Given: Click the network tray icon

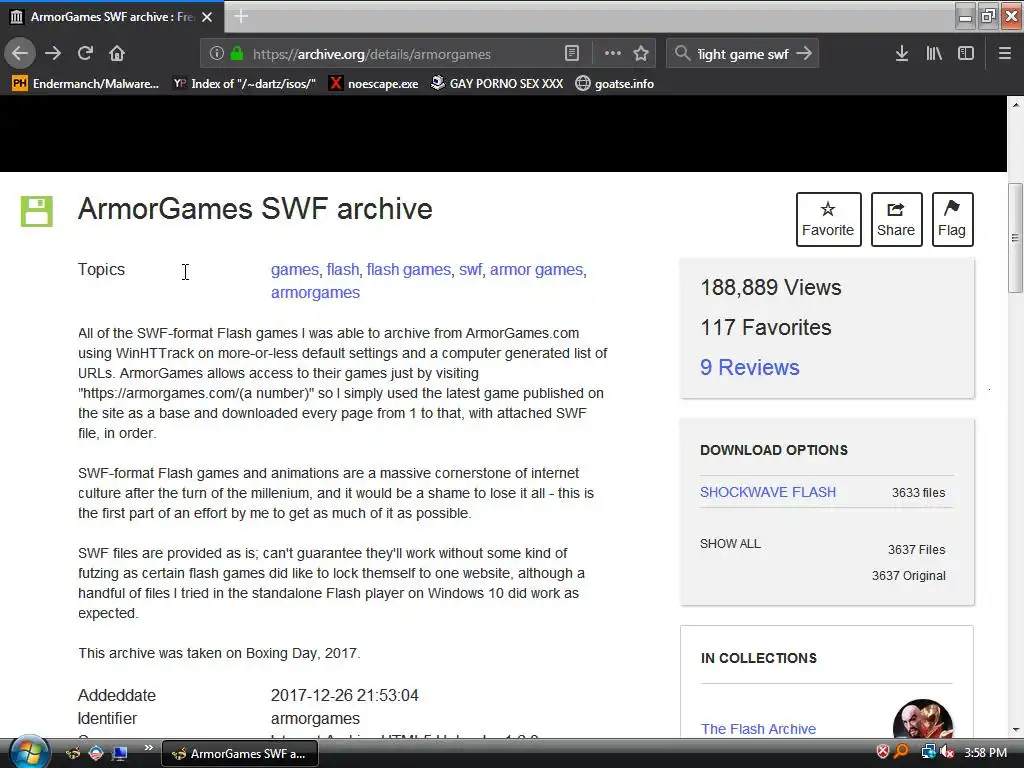Looking at the screenshot, I should (928, 752).
